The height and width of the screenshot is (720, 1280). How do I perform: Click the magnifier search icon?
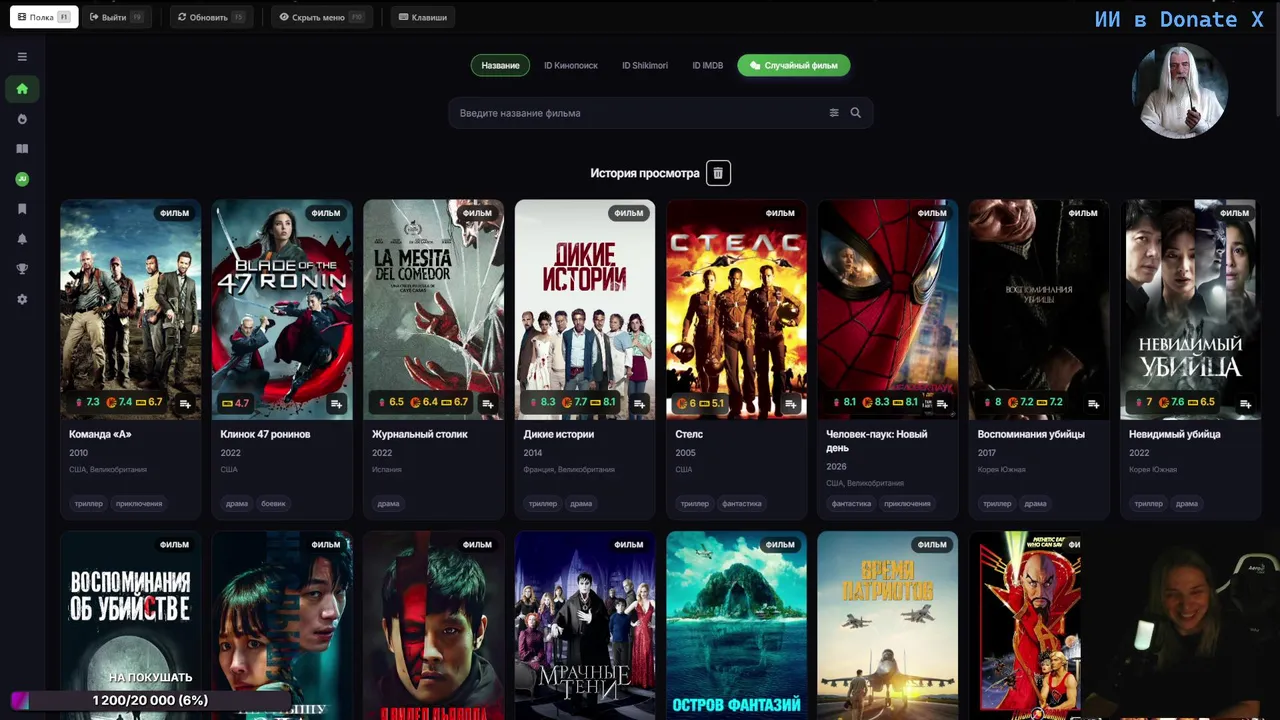pyautogui.click(x=856, y=113)
